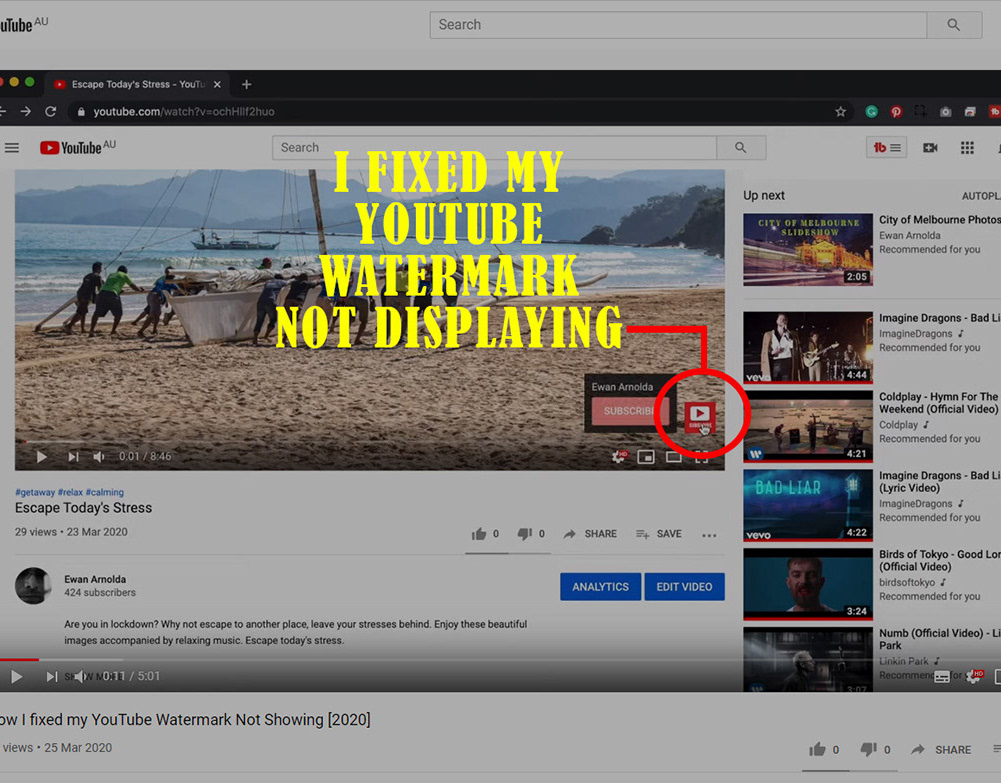This screenshot has width=1001, height=783.
Task: Toggle subtitles in the outer player
Action: [x=942, y=677]
